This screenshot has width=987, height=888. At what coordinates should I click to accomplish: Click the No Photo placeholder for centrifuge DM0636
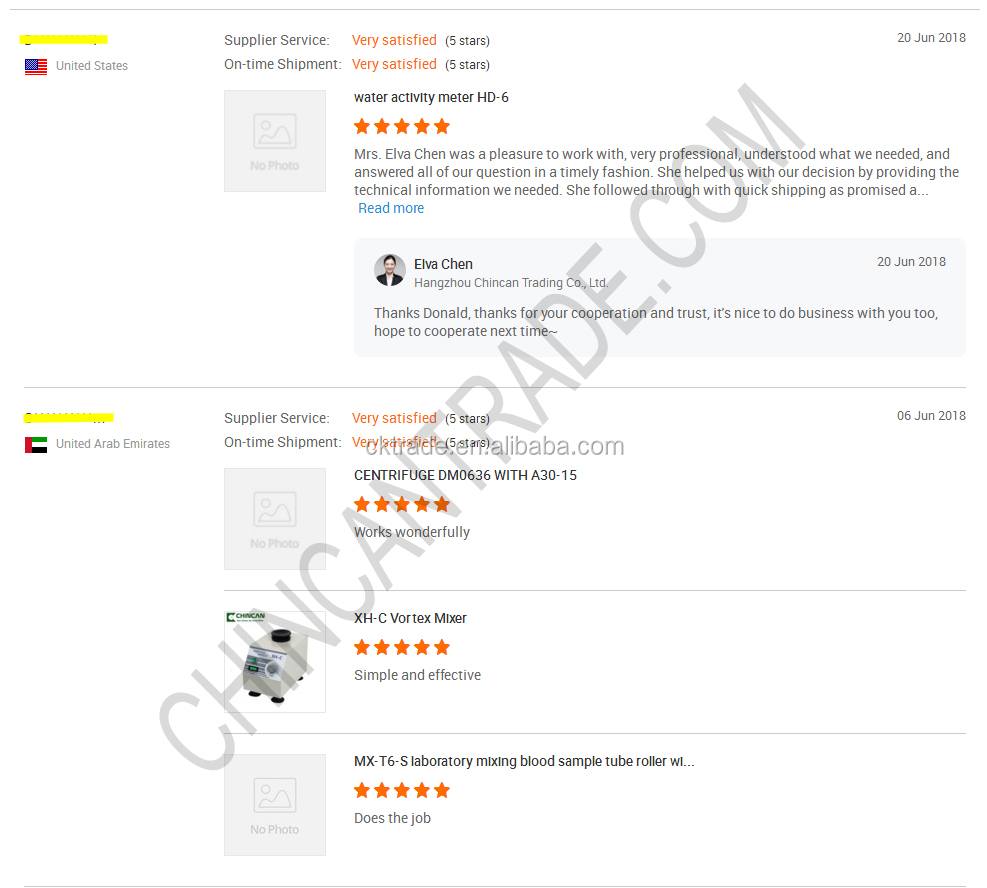click(275, 519)
